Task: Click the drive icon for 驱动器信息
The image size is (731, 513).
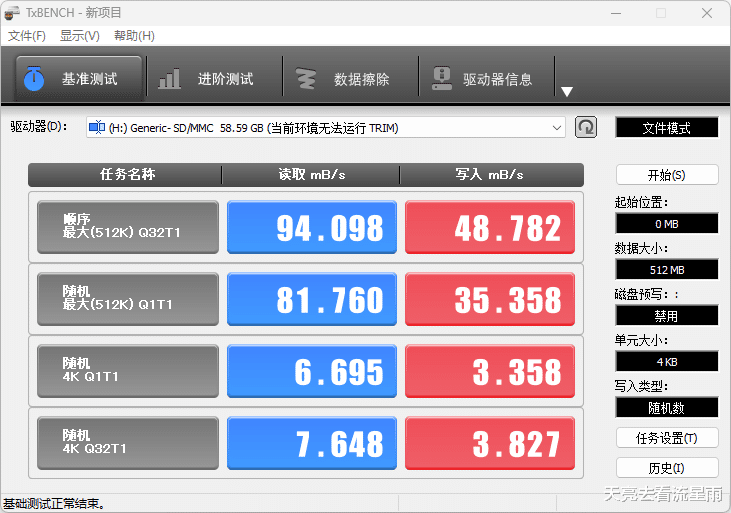Action: pos(442,78)
